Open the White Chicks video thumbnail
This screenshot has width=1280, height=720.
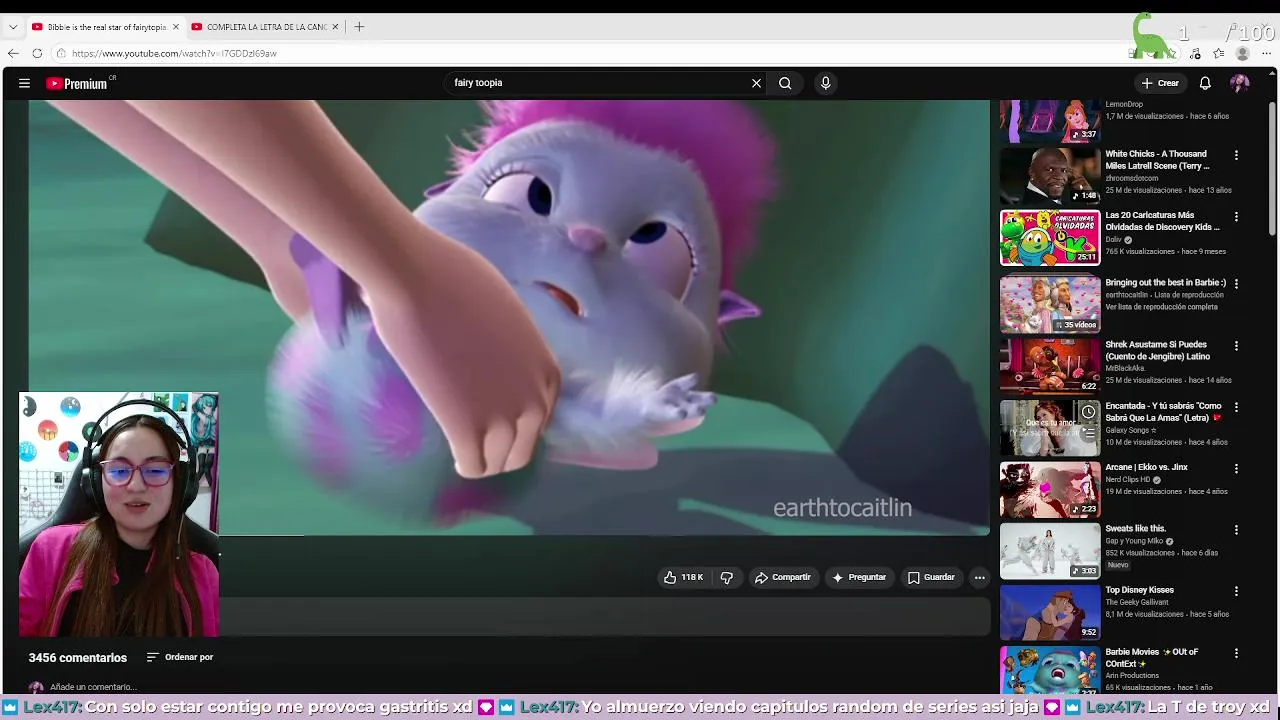[x=1050, y=175]
